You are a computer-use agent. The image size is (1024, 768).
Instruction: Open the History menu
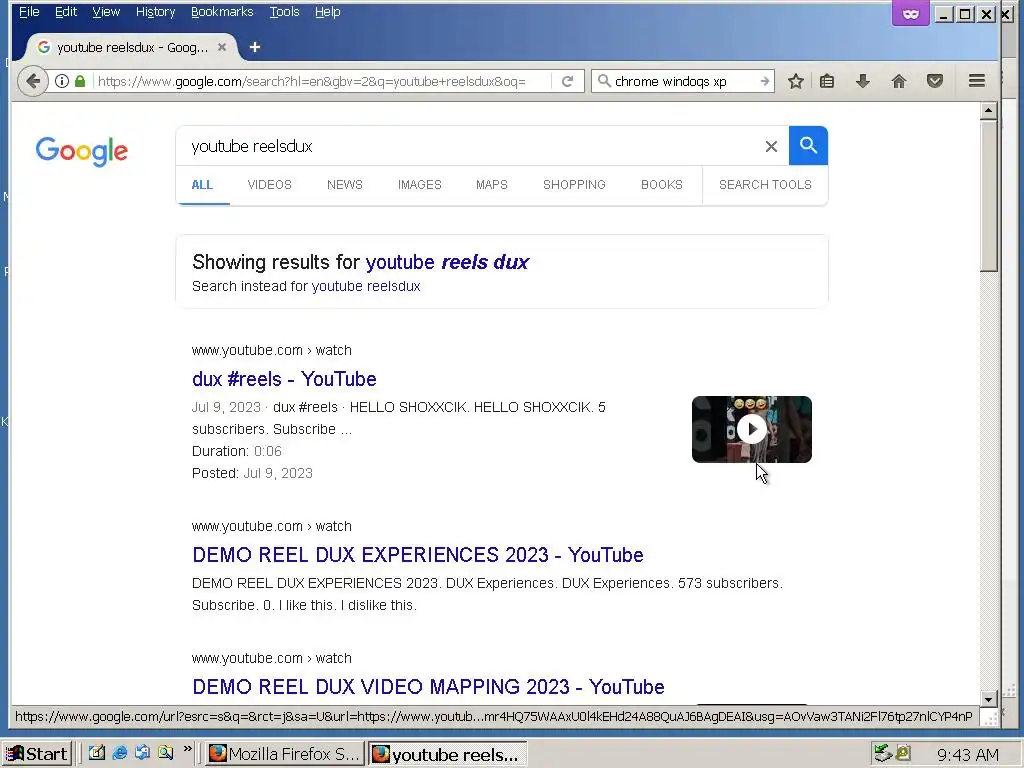(155, 12)
